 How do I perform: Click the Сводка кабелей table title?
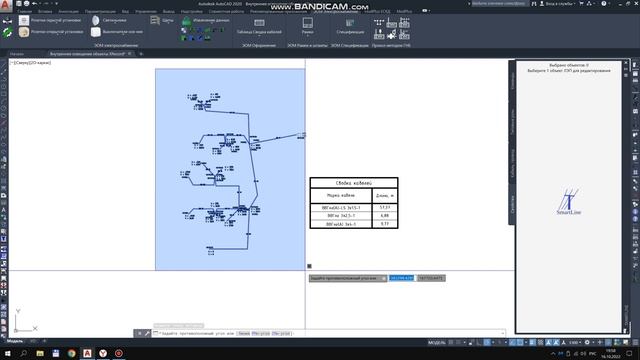click(x=353, y=183)
